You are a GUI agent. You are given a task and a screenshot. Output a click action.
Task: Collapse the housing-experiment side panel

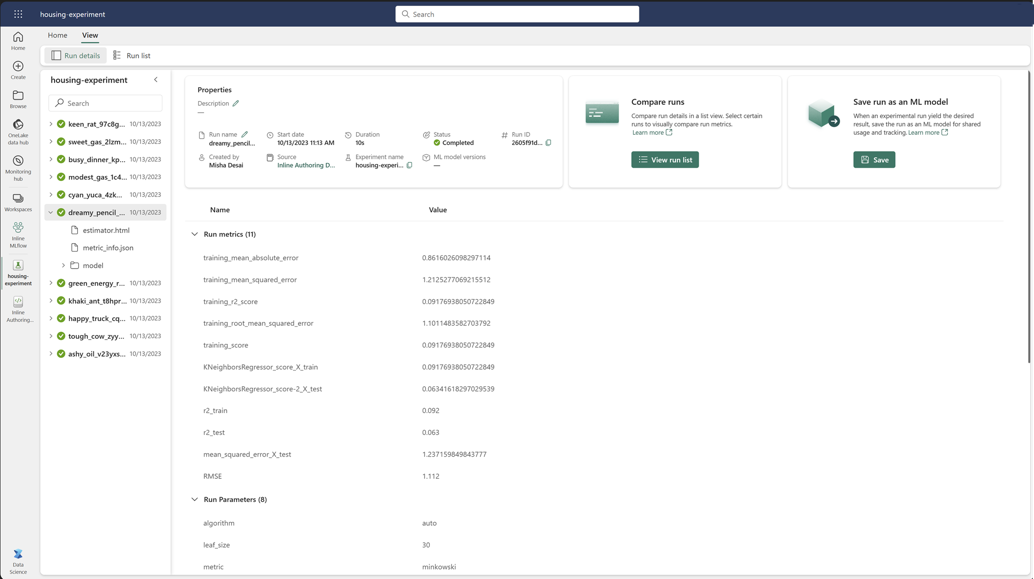(156, 80)
